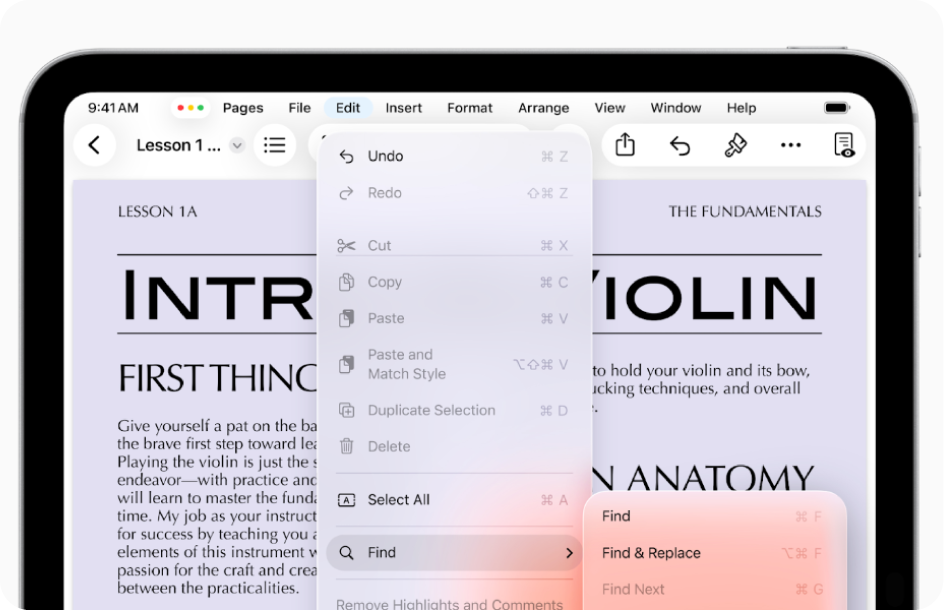
Task: Click the LESSON 1A header text
Action: [157, 212]
